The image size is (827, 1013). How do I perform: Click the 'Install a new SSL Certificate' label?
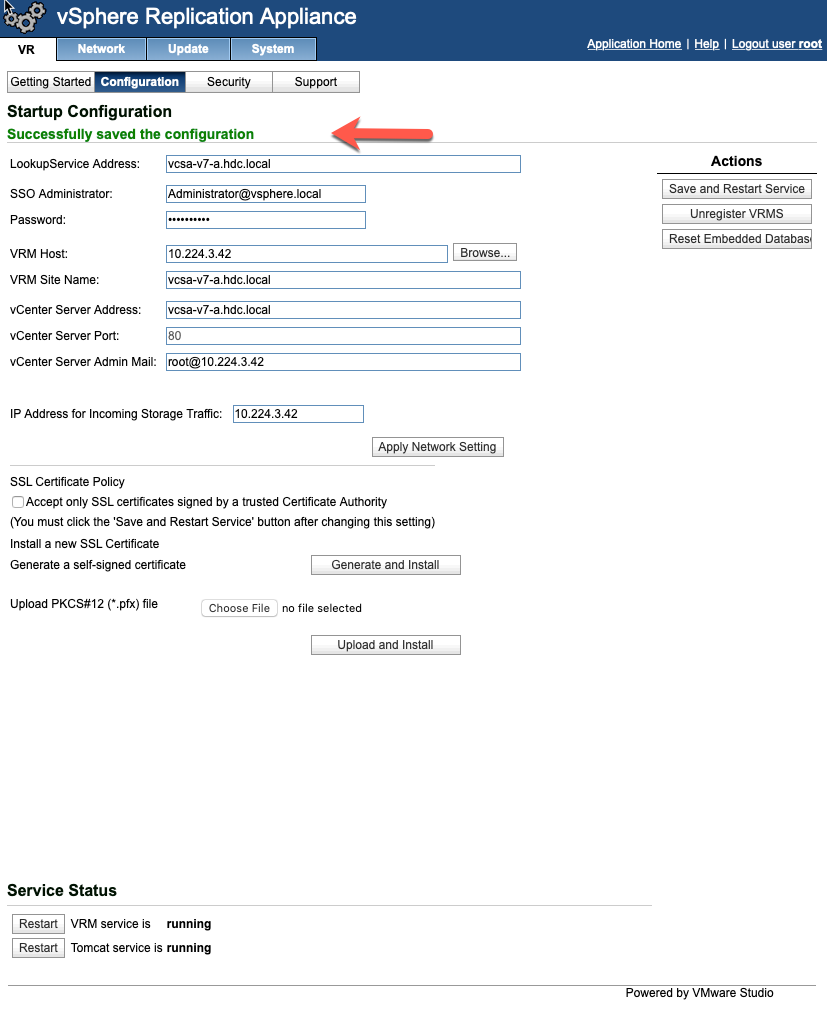click(85, 544)
